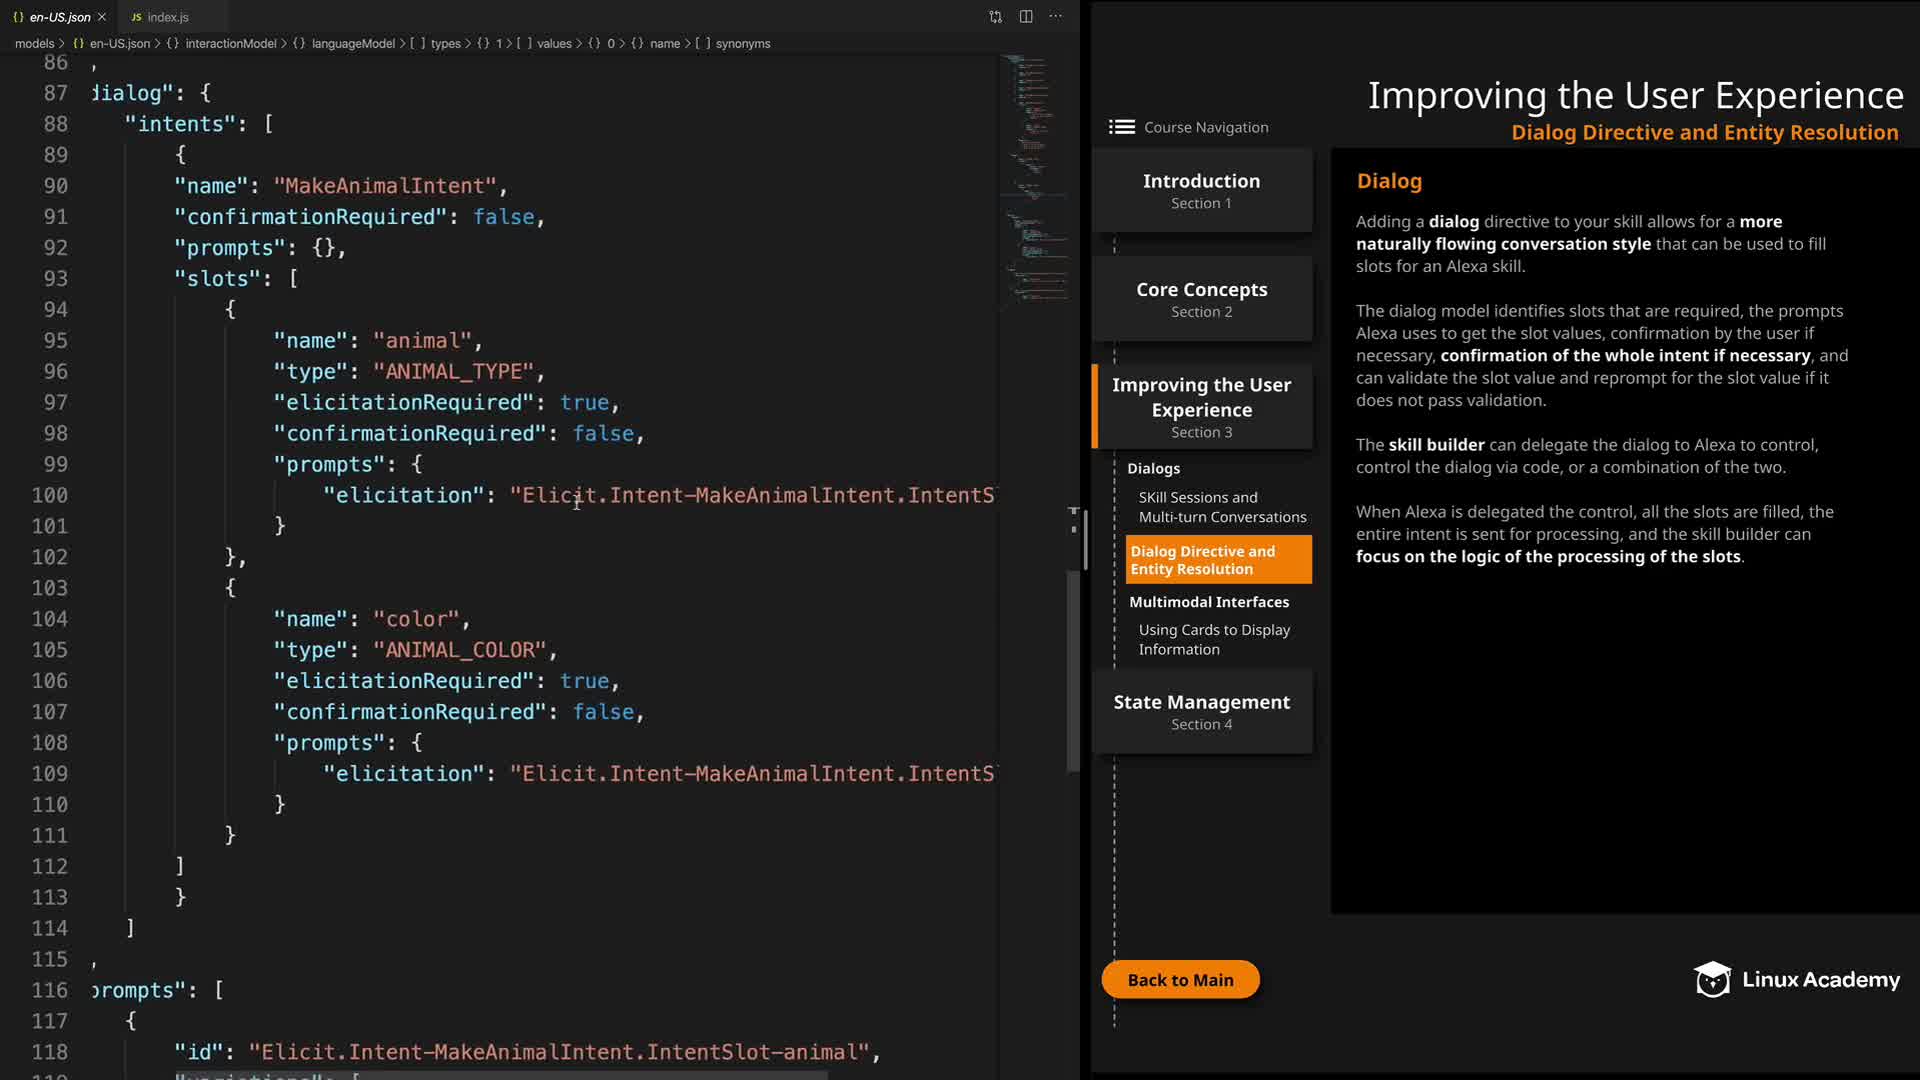Click the Linux Academy logo icon
This screenshot has height=1080, width=1920.
[1712, 980]
